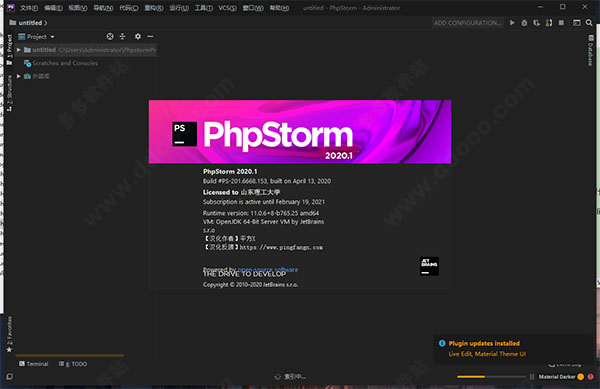Click the Subscription is active until text
600x389 pixels.
coord(264,202)
